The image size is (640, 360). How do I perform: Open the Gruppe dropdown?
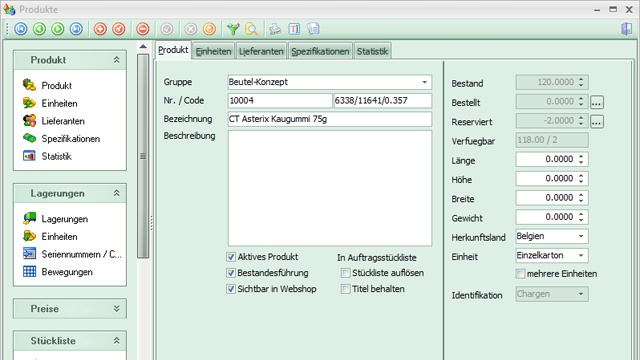pyautogui.click(x=424, y=82)
